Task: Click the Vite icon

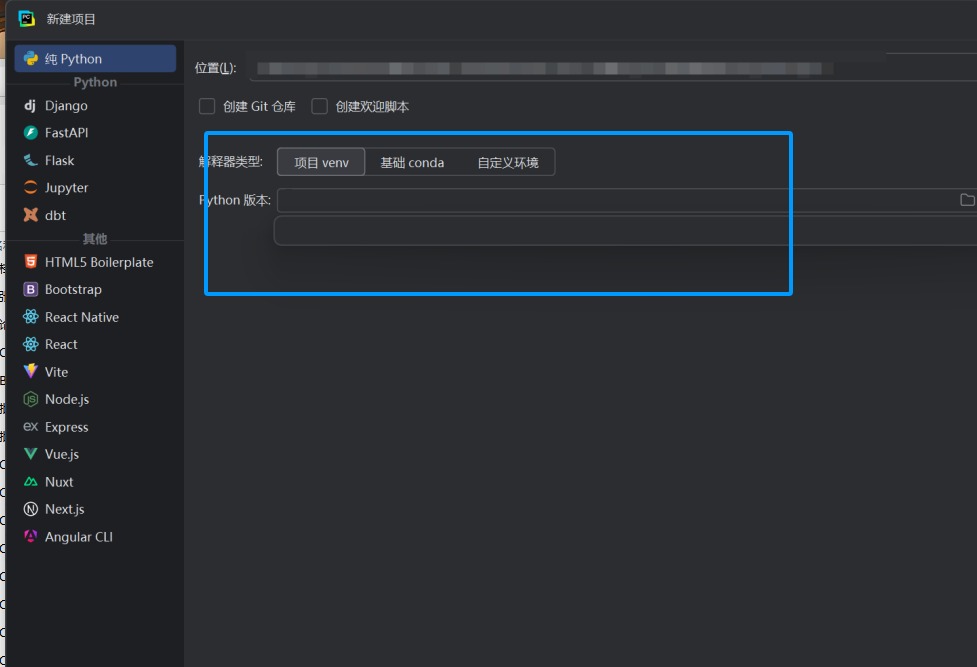Action: coord(31,372)
